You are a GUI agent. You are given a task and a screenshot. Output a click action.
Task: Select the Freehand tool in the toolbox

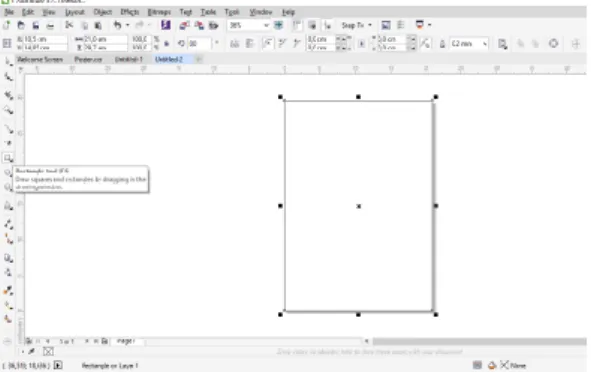tap(8, 130)
